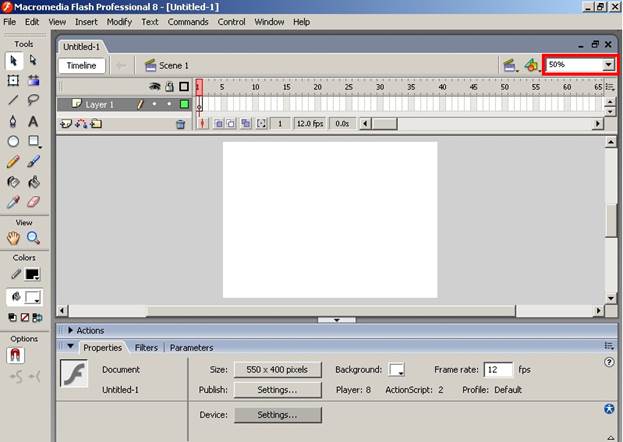Toggle show/hide all layers eye icon
Screen dimensions: 623x442
click(155, 86)
